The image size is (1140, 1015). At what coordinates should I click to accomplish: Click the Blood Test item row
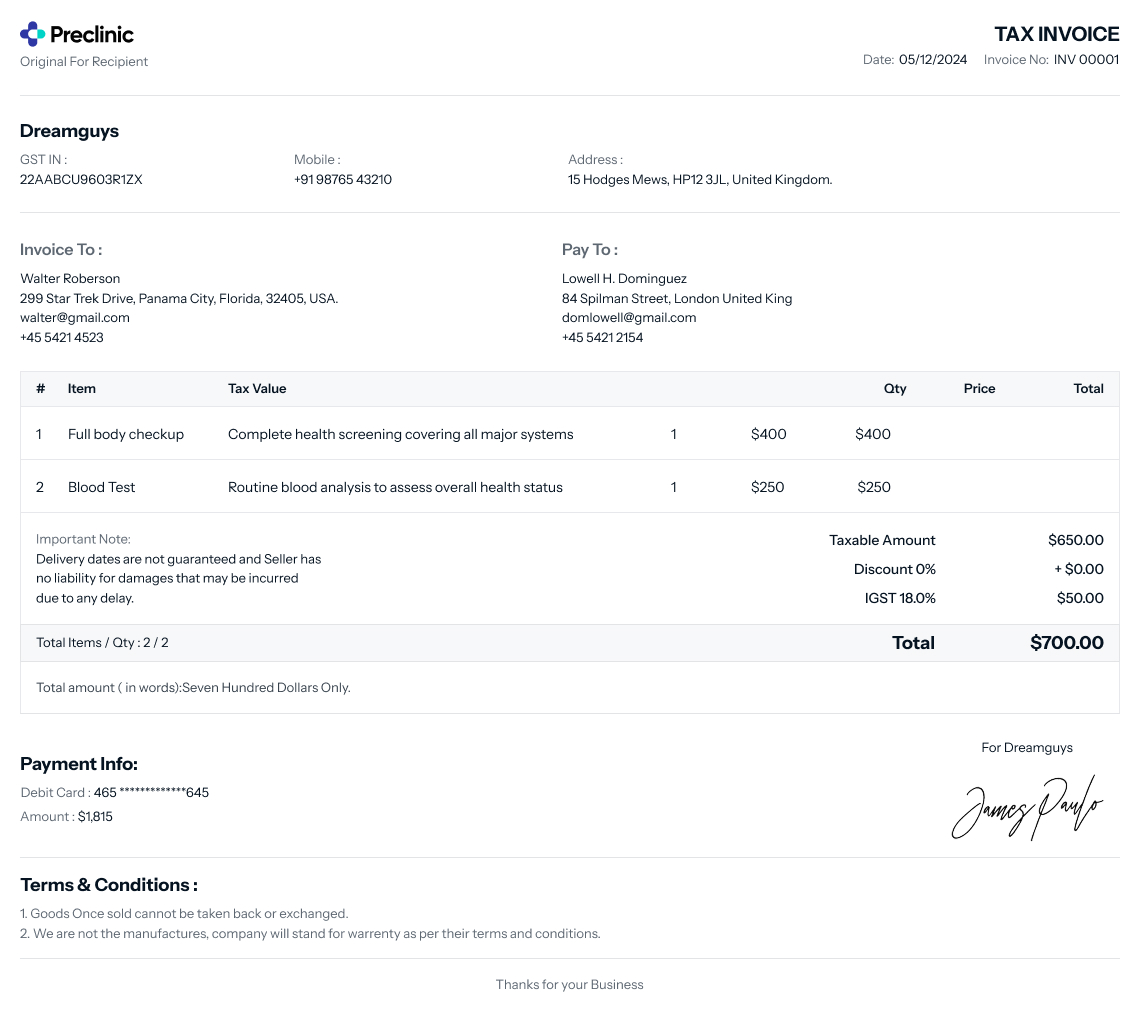(101, 487)
